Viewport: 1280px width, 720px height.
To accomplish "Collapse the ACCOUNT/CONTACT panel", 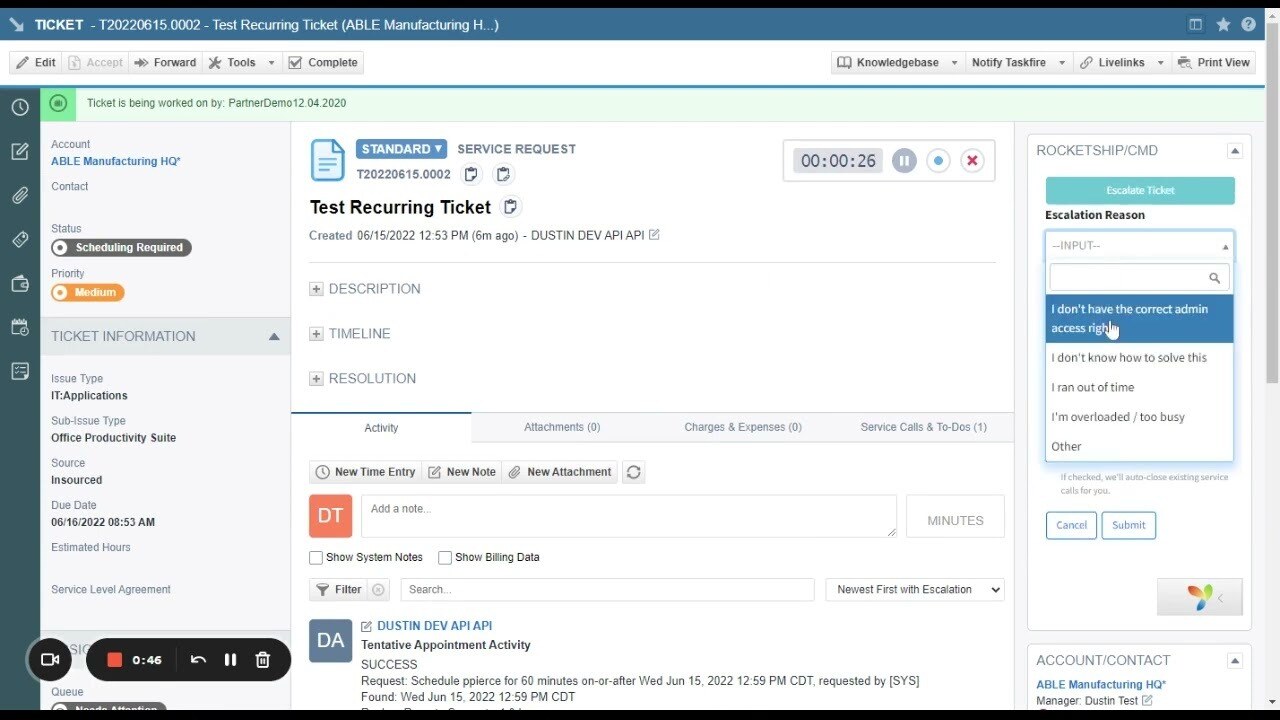I will [1235, 661].
